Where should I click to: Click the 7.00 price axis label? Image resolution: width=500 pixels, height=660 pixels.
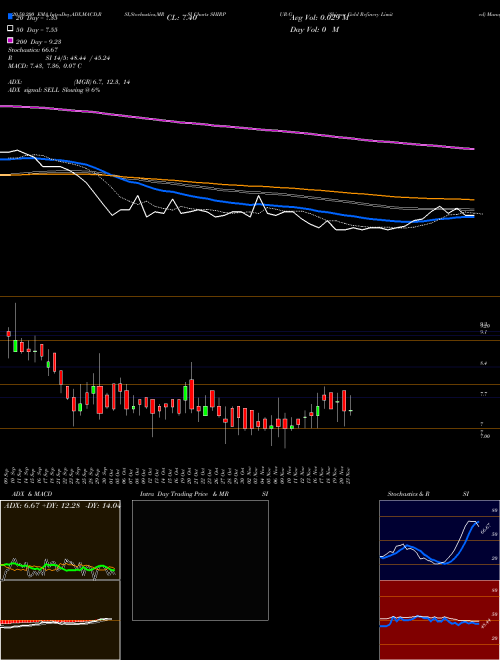[484, 436]
